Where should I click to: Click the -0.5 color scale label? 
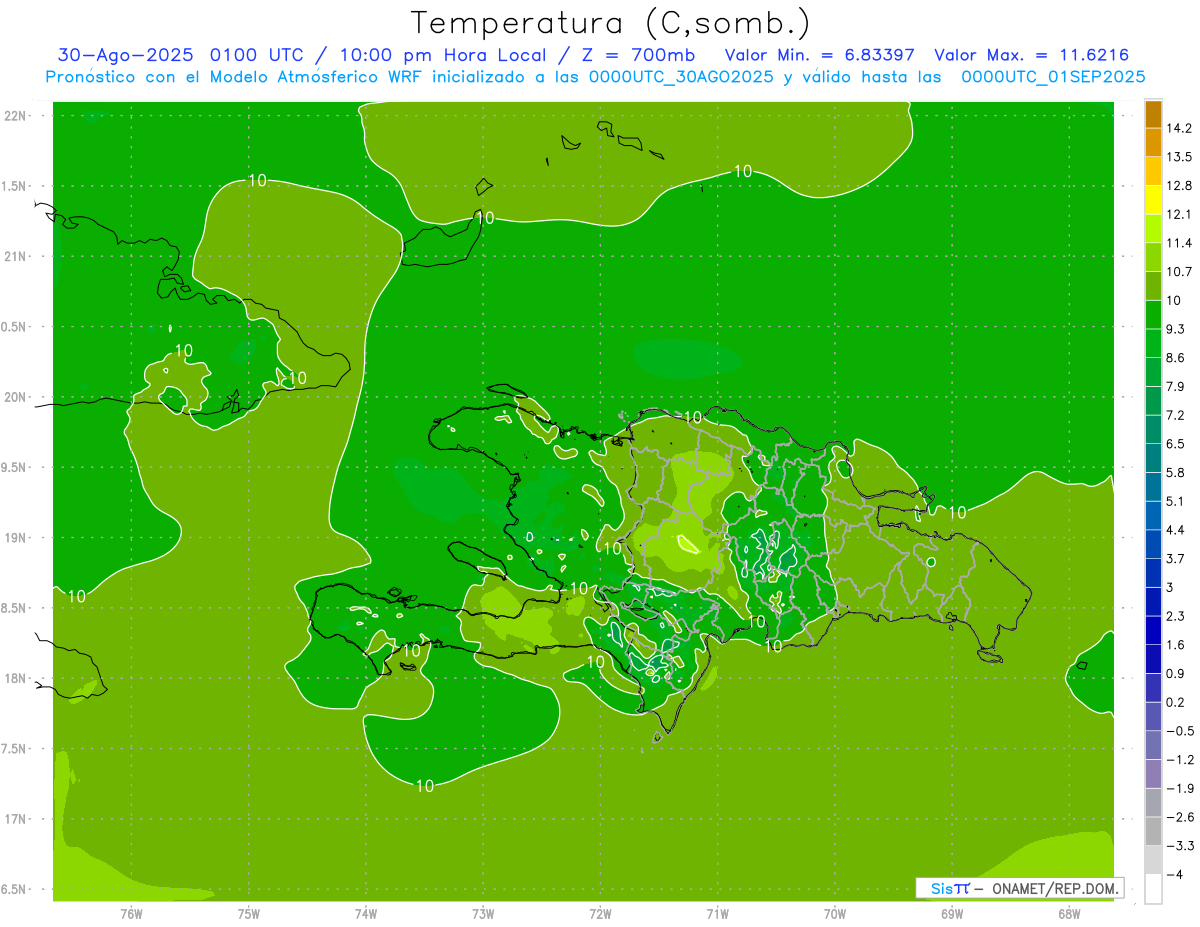1179,731
